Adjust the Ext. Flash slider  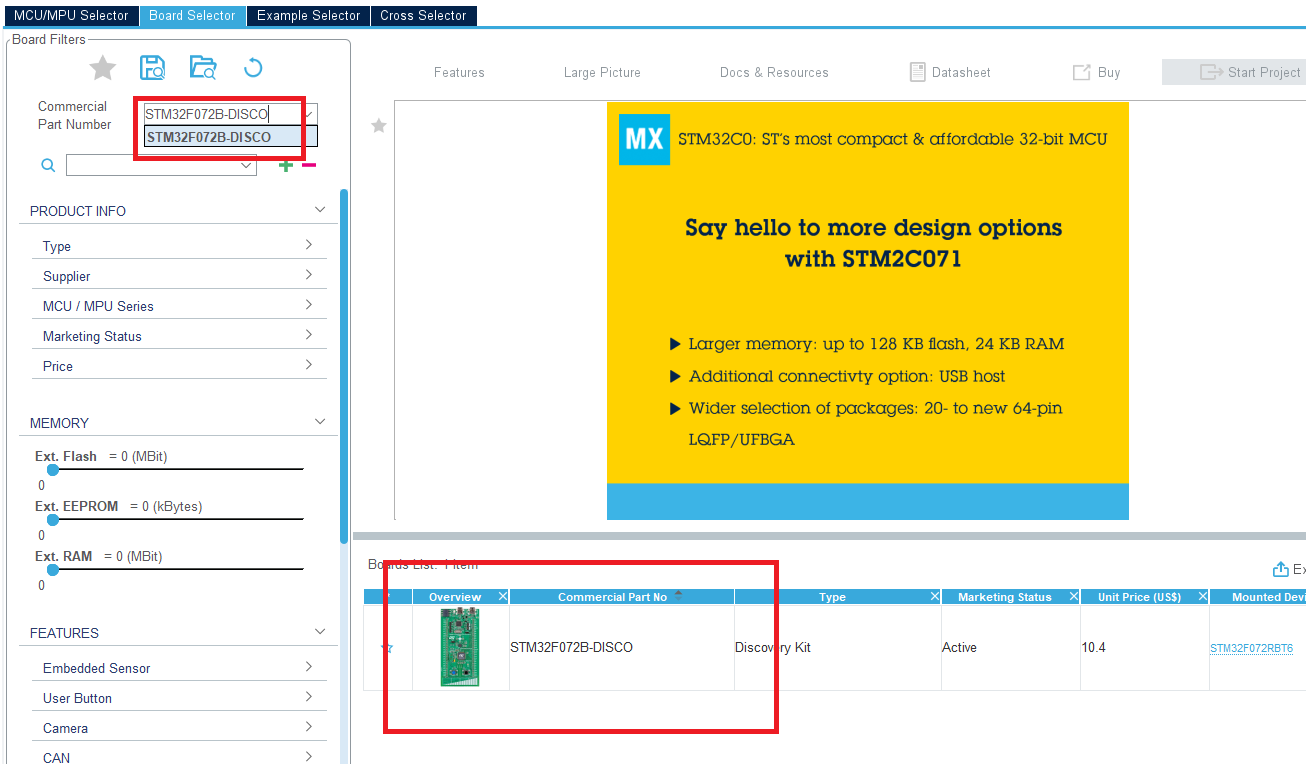click(x=51, y=470)
